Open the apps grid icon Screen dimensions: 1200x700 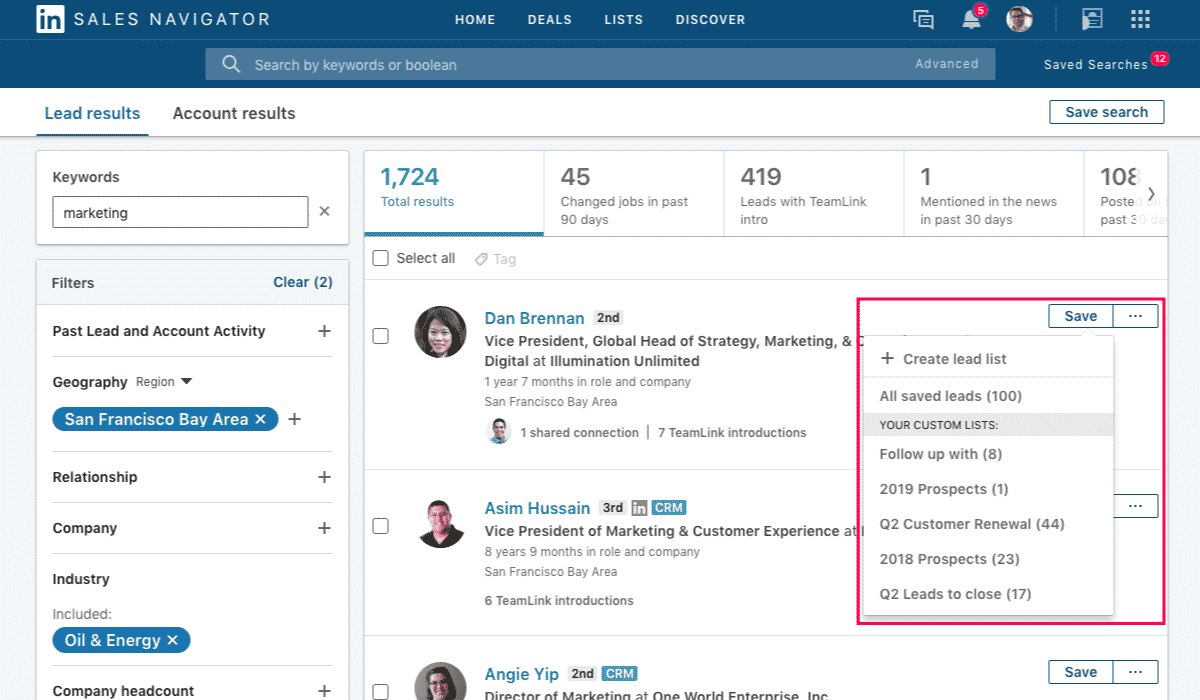pyautogui.click(x=1140, y=19)
